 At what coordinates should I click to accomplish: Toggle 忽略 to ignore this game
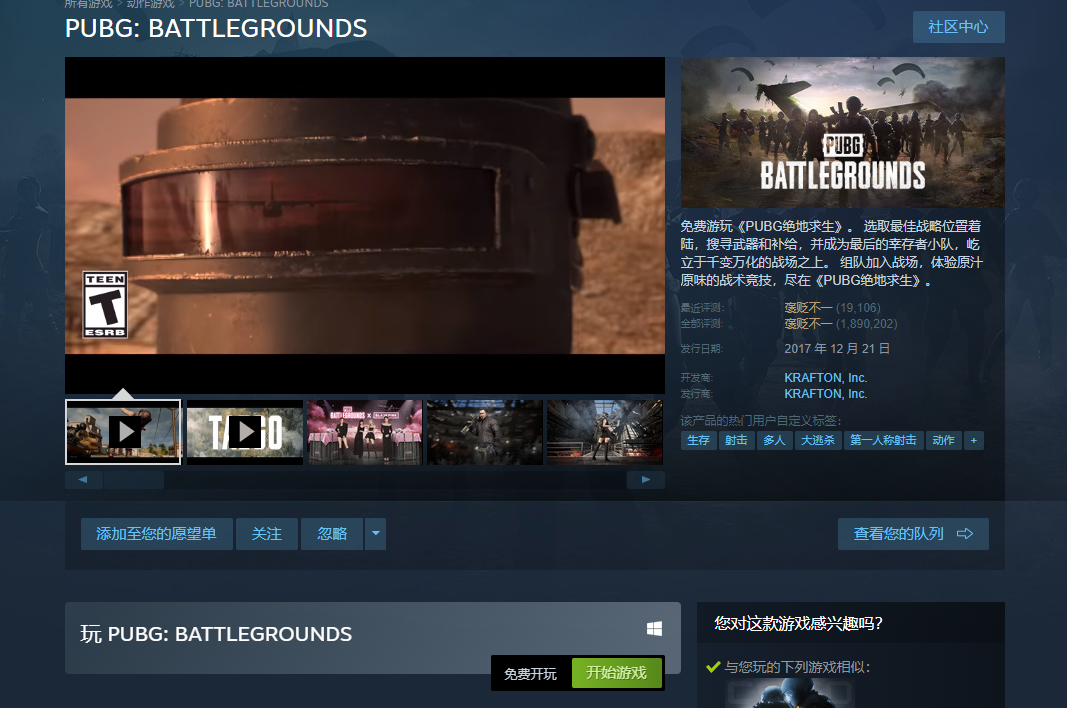tap(332, 534)
